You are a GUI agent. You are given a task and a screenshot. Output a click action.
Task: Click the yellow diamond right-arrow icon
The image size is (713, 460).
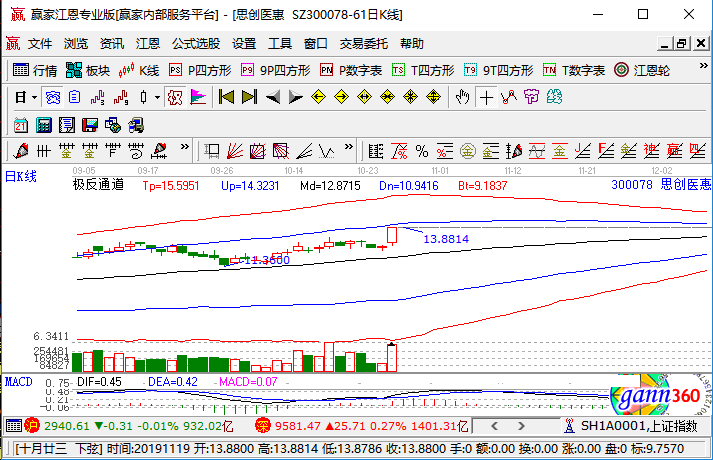(x=341, y=97)
